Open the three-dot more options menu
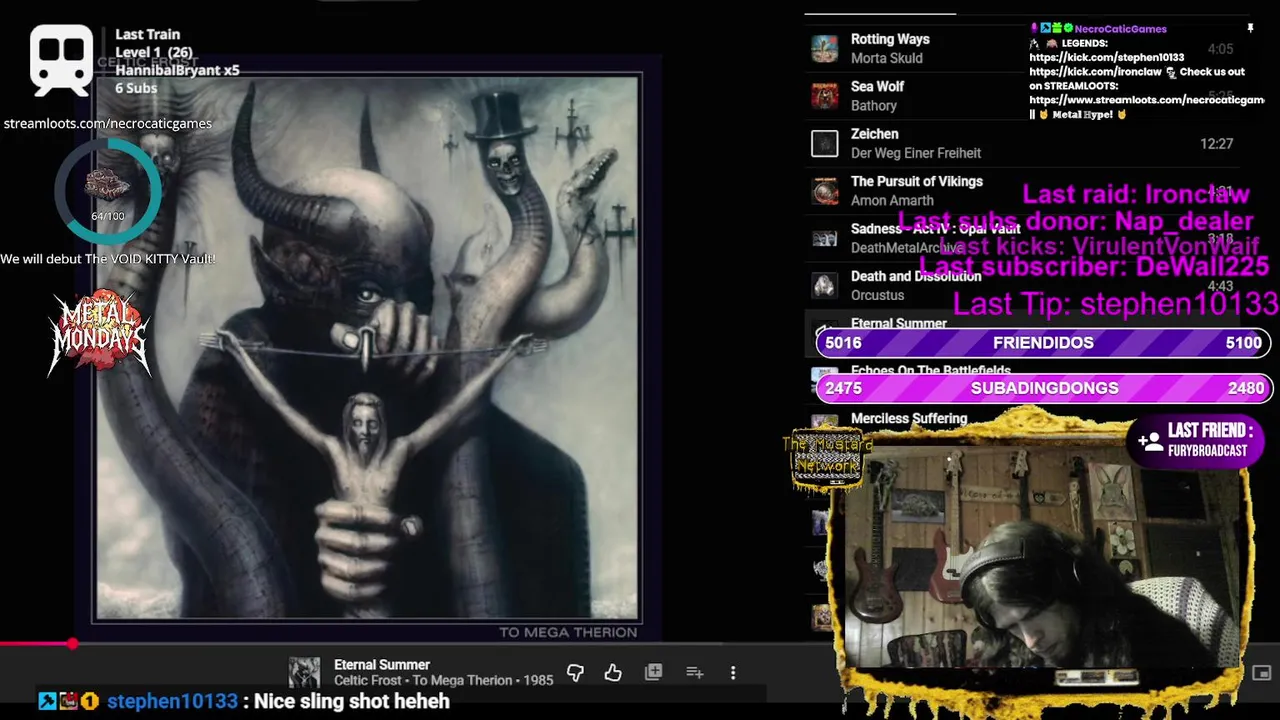Screen dimensions: 1280x720 tap(733, 673)
